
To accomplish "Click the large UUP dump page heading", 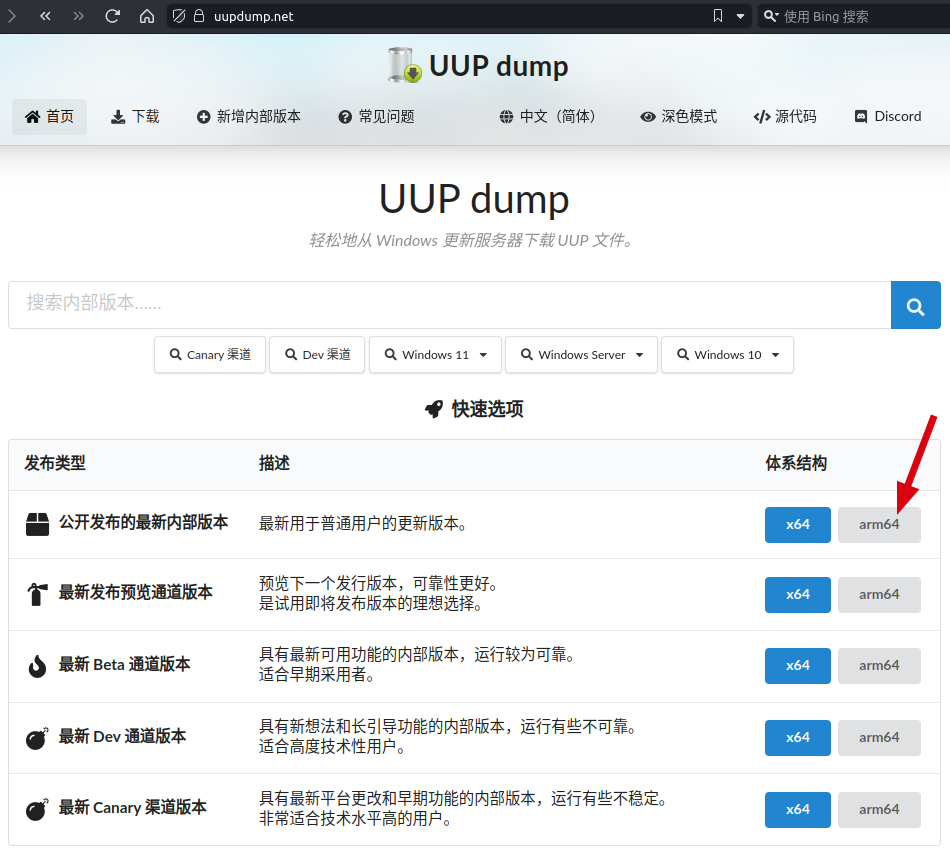I will (474, 199).
